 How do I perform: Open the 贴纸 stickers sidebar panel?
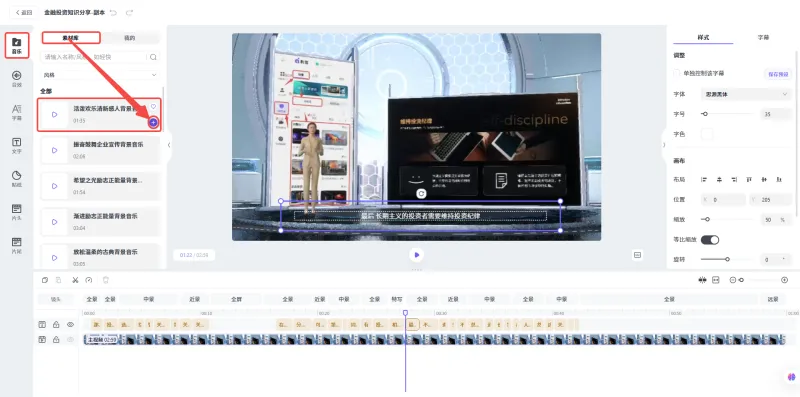coord(16,179)
